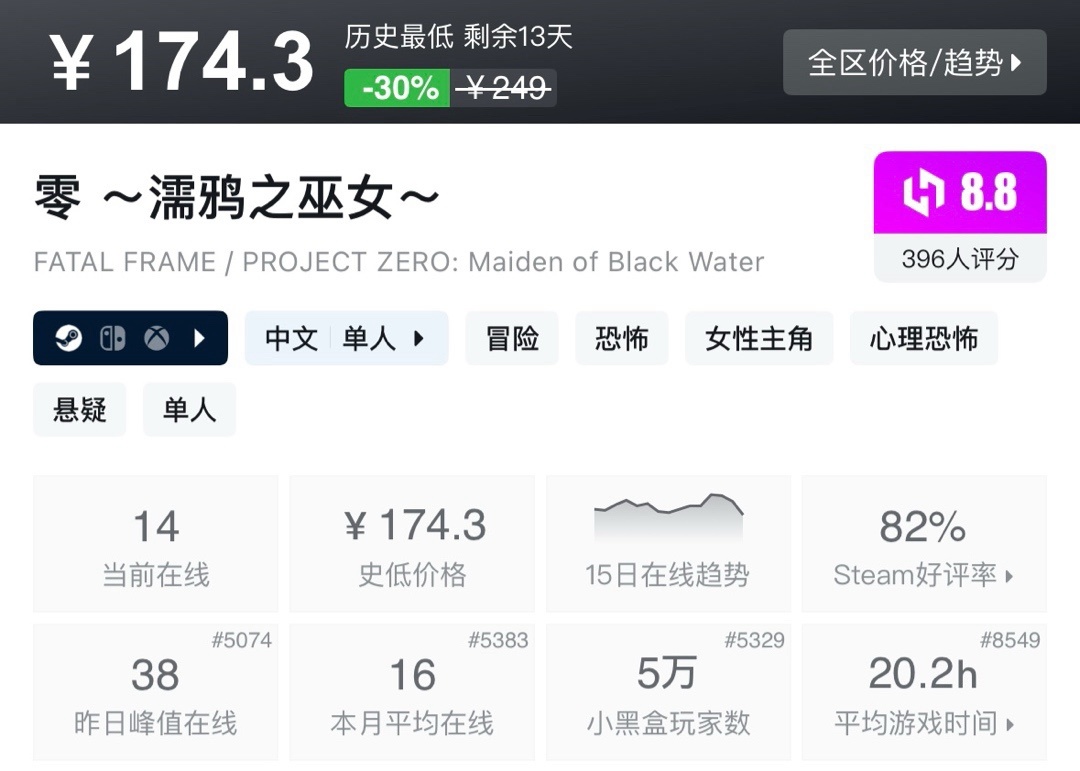Viewport: 1080px width, 771px height.
Task: Click the Nintendo Switch platform icon
Action: tap(112, 339)
